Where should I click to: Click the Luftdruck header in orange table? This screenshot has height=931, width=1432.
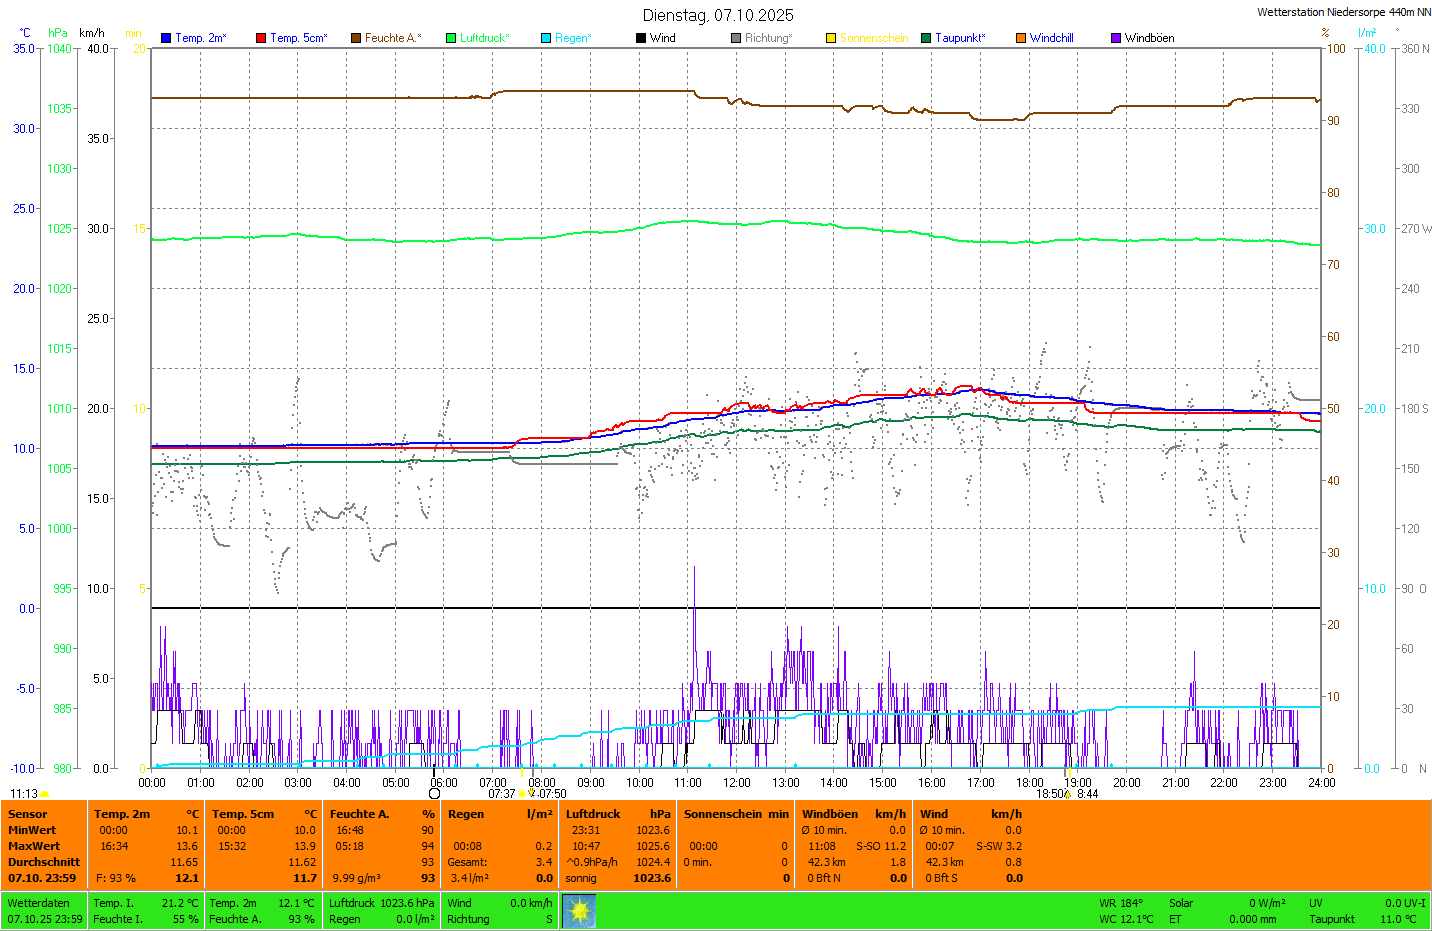pos(593,814)
